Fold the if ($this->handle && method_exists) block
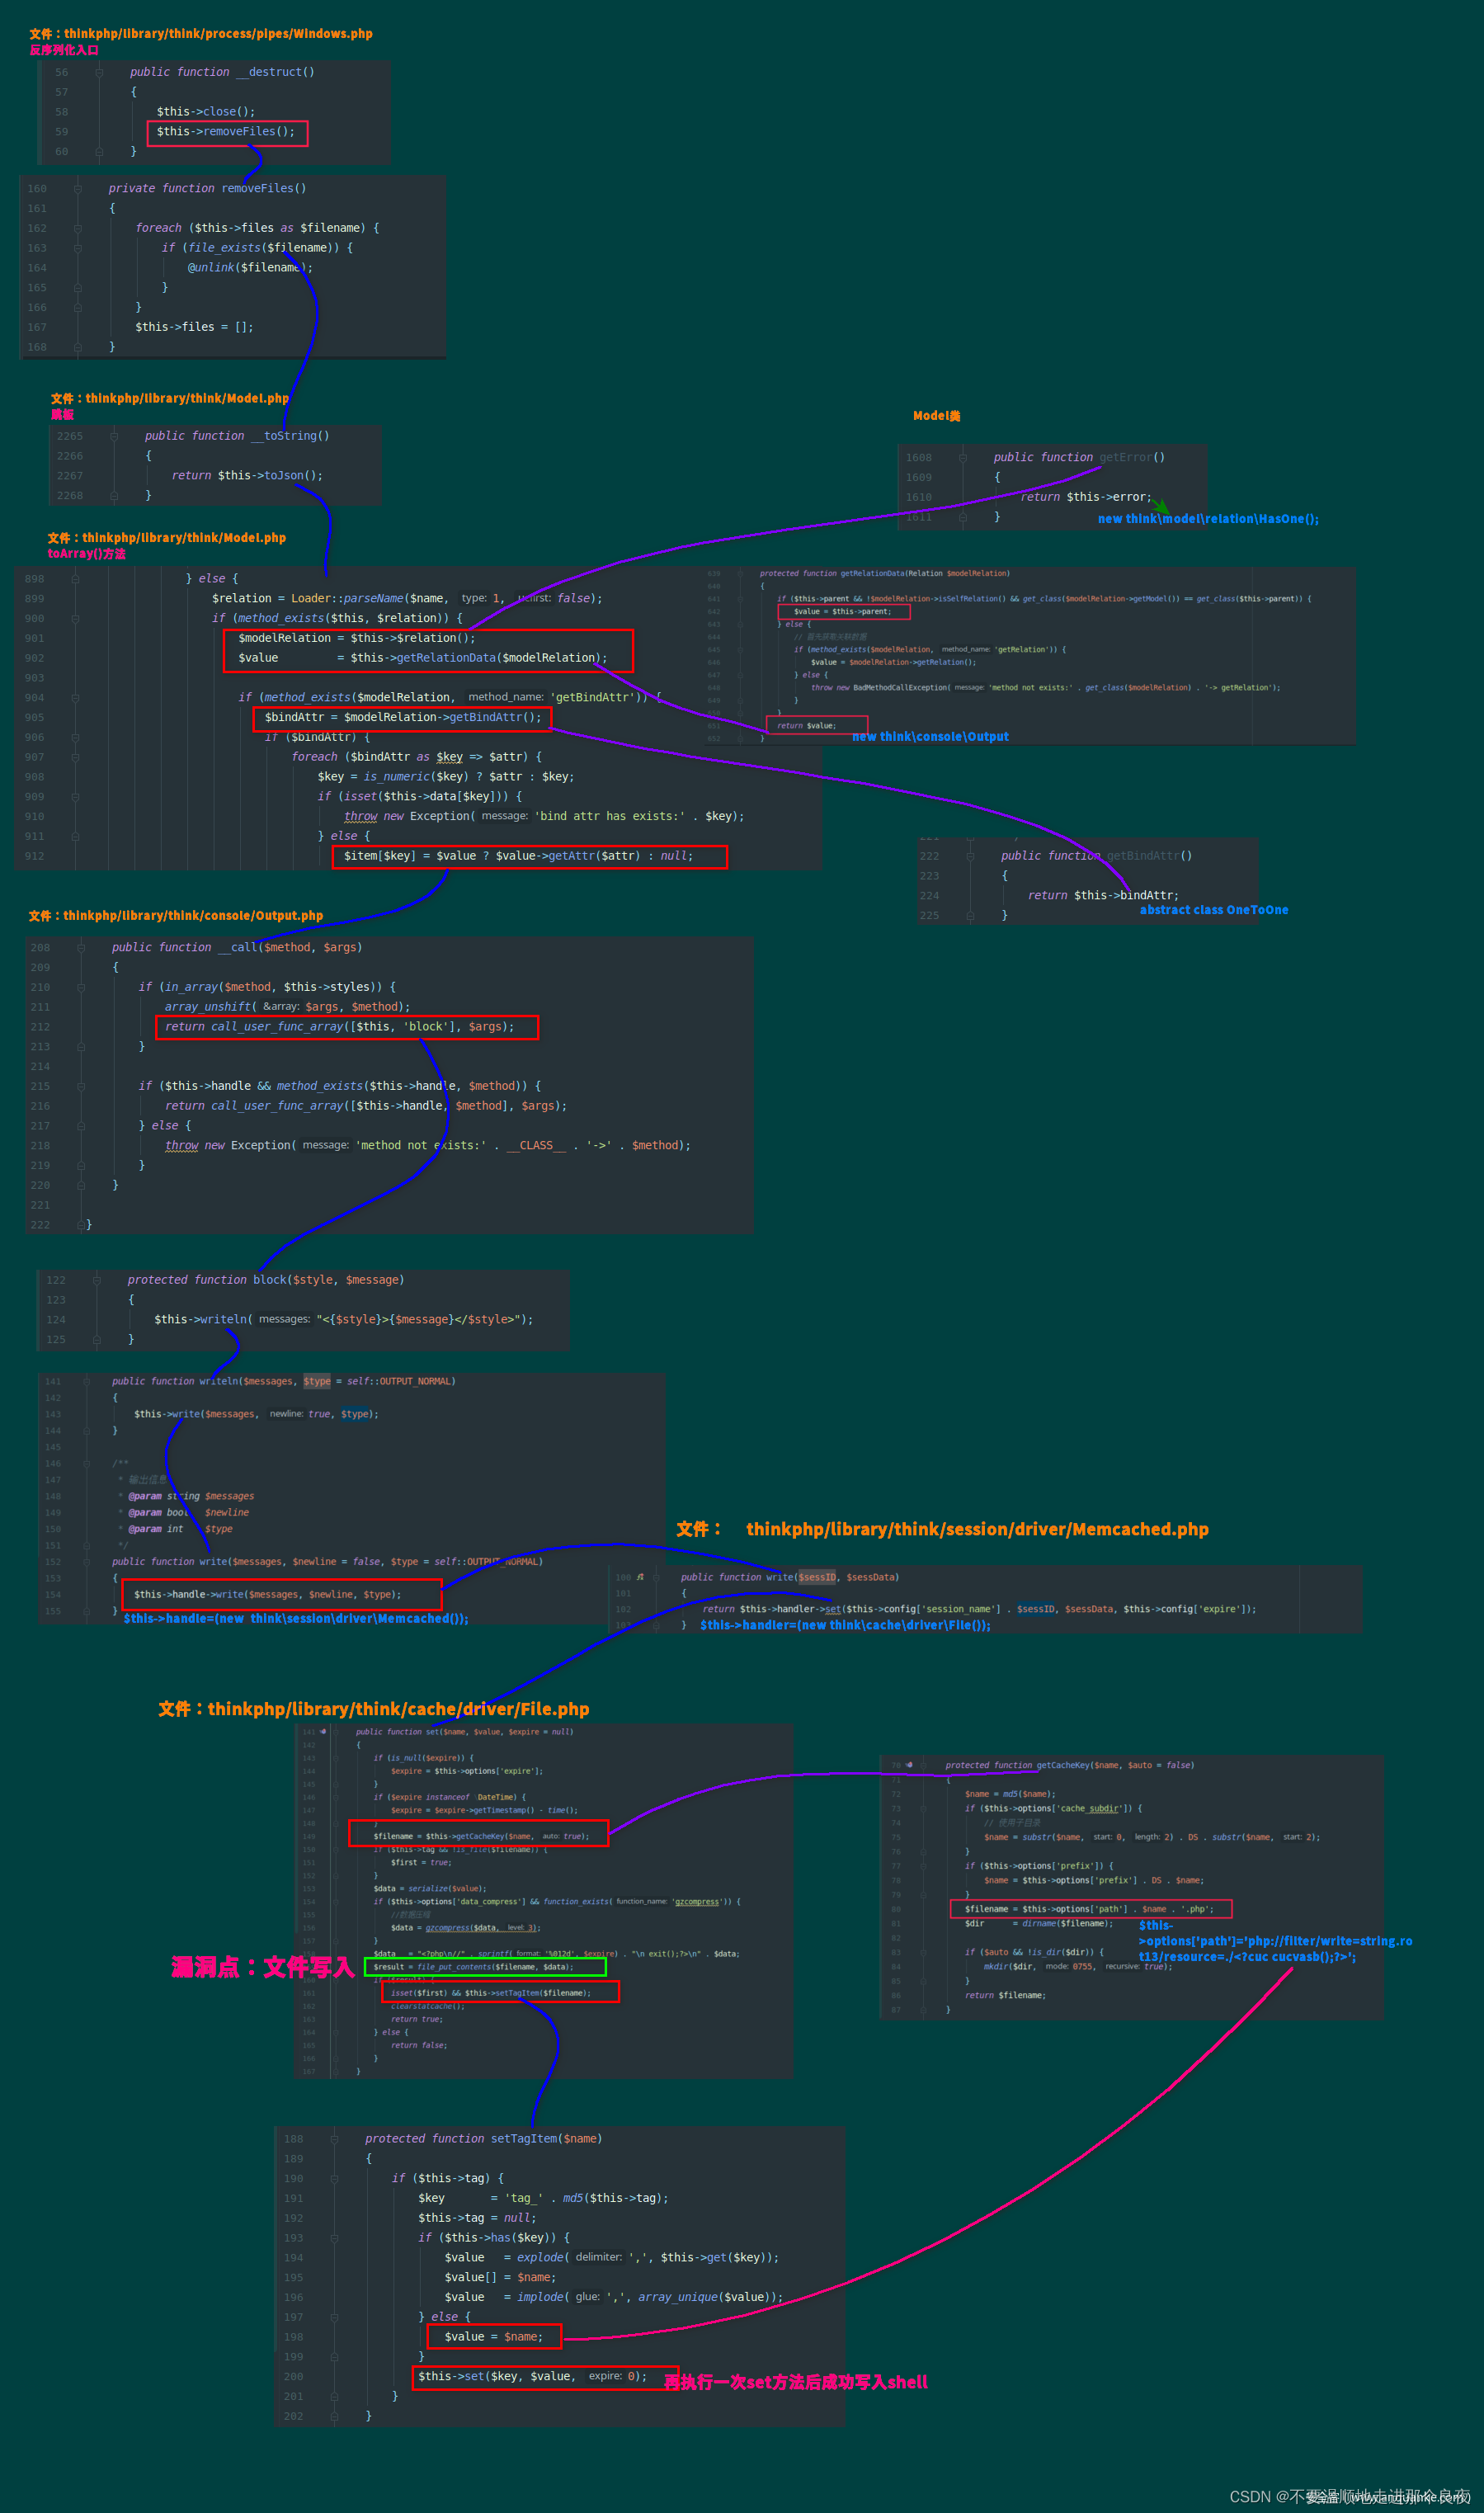This screenshot has height=2513, width=1484. tap(81, 1086)
